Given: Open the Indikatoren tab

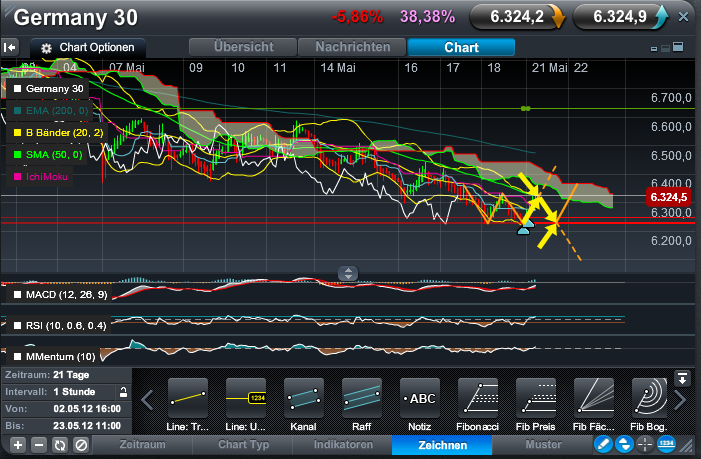Looking at the screenshot, I should [x=343, y=444].
